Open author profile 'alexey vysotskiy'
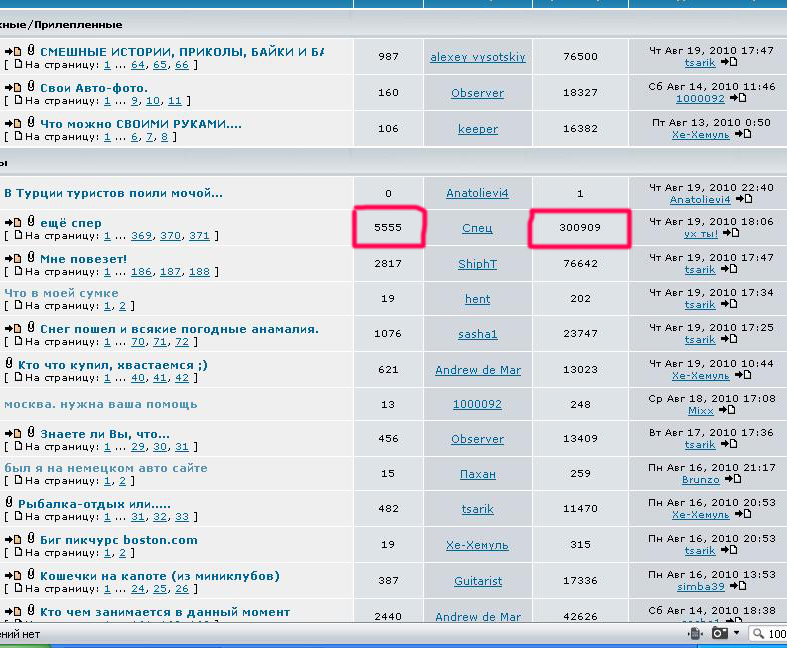The image size is (789, 648). (x=477, y=57)
